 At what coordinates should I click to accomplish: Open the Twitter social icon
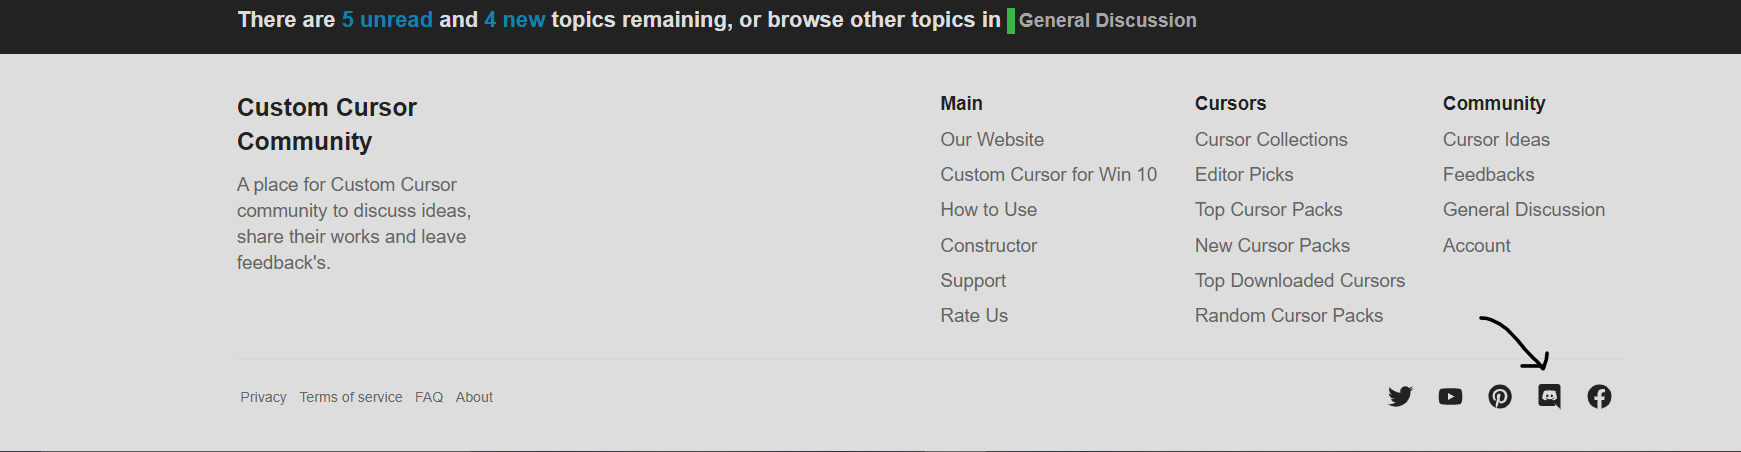point(1400,397)
